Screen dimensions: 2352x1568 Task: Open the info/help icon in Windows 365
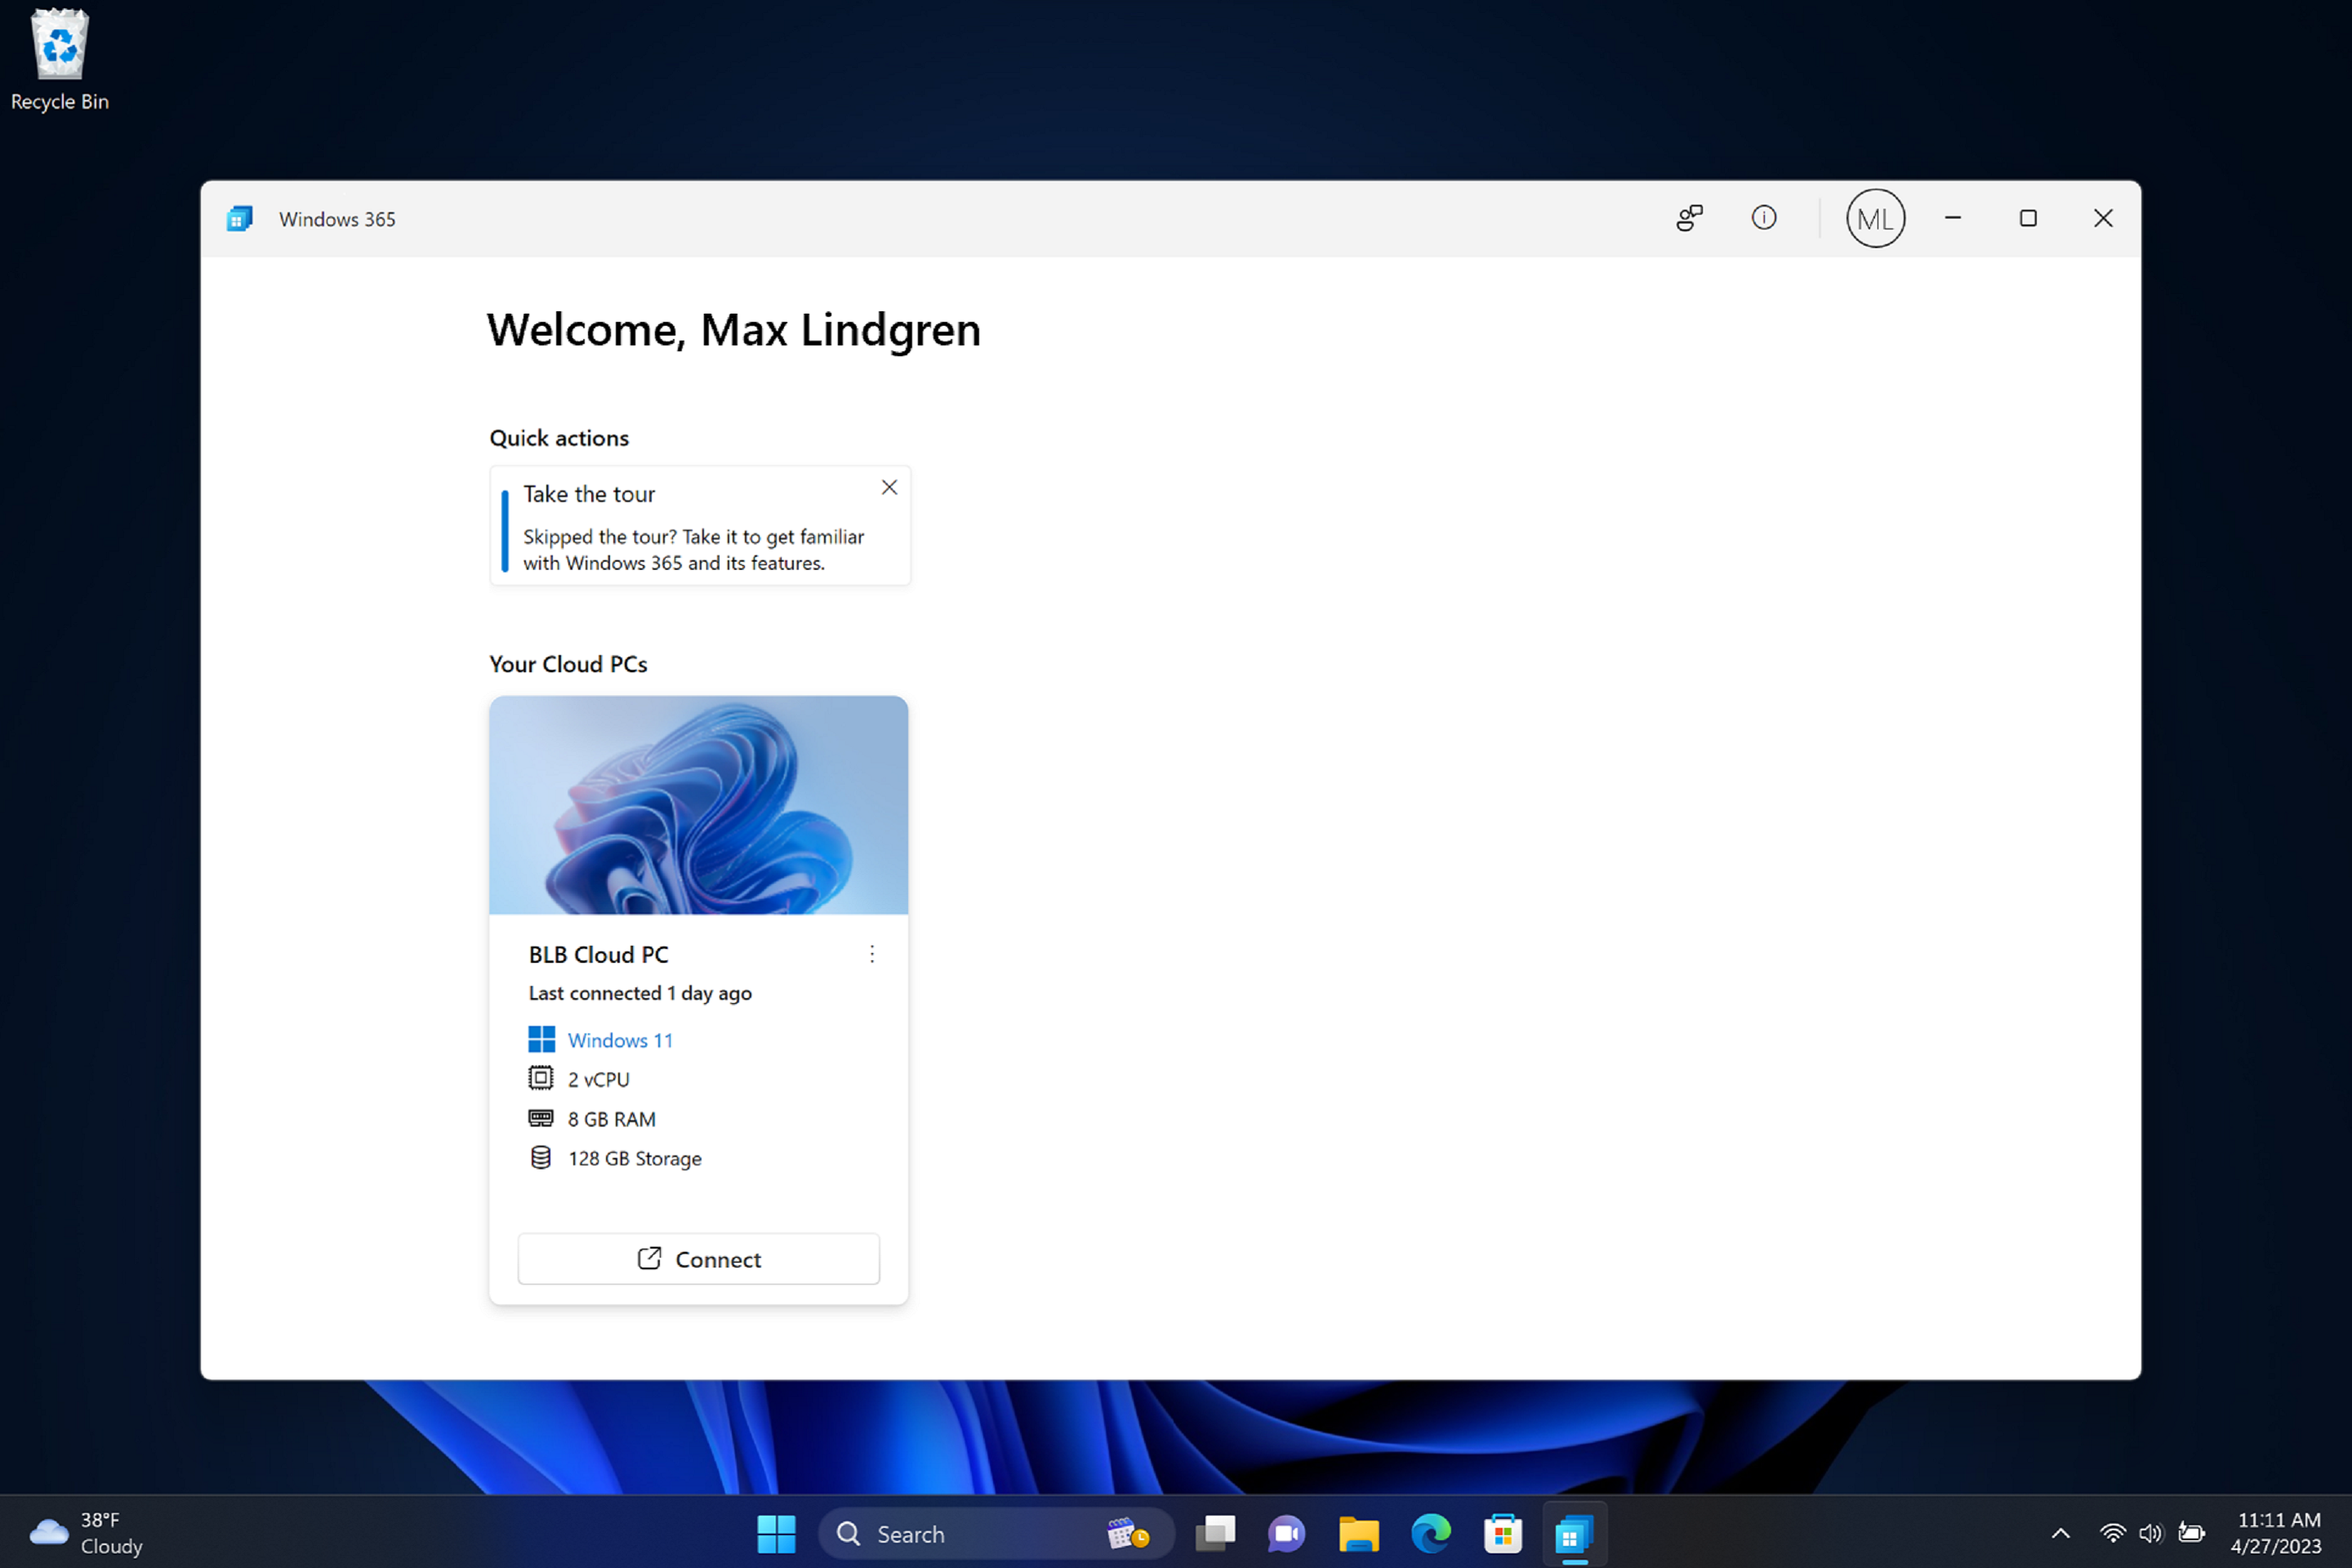click(1762, 217)
